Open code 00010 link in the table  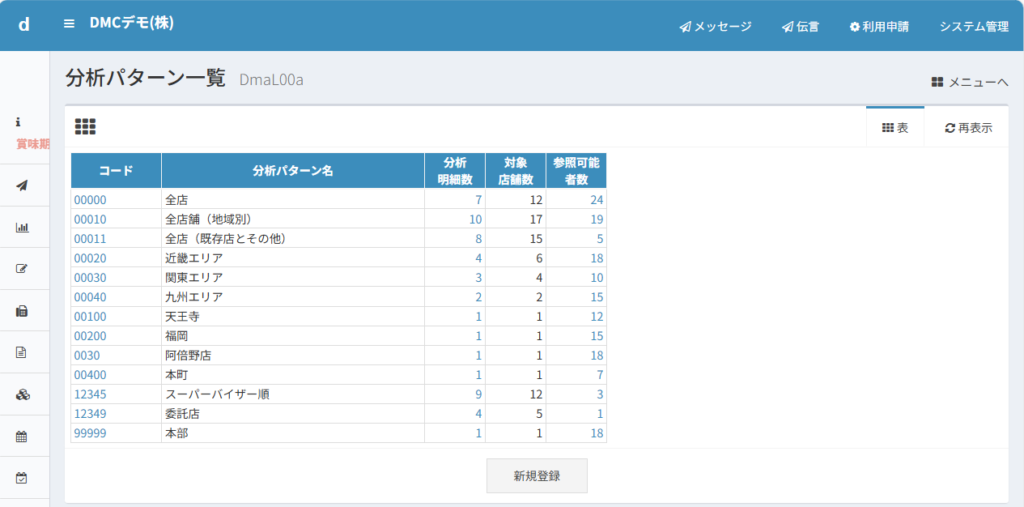tap(90, 219)
